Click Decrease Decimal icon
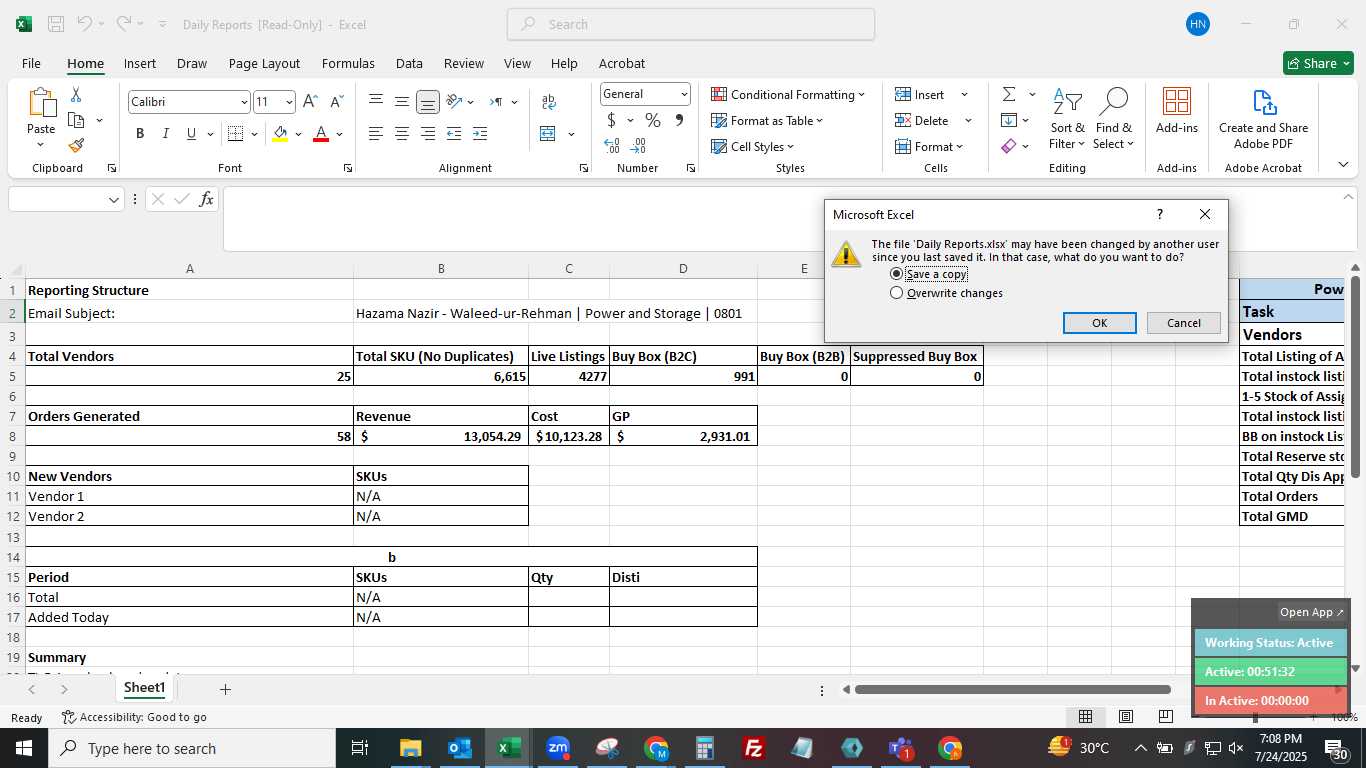The width and height of the screenshot is (1366, 768). click(x=638, y=146)
